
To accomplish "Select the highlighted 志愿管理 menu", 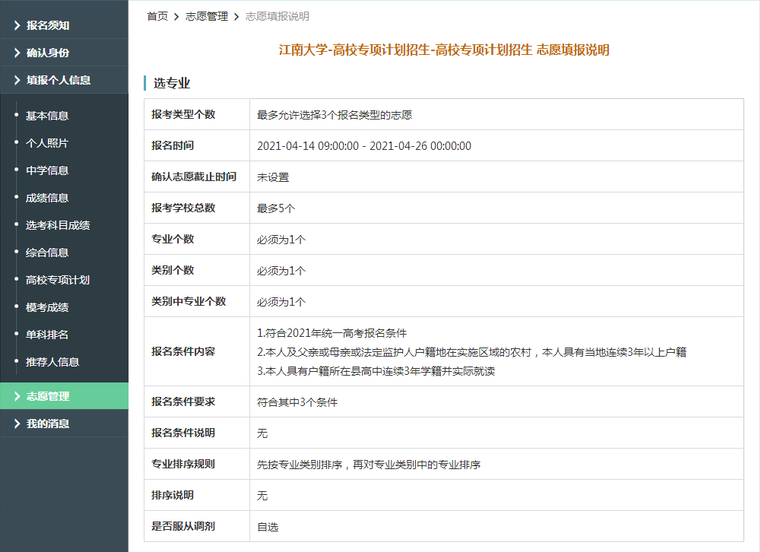I will (x=48, y=396).
